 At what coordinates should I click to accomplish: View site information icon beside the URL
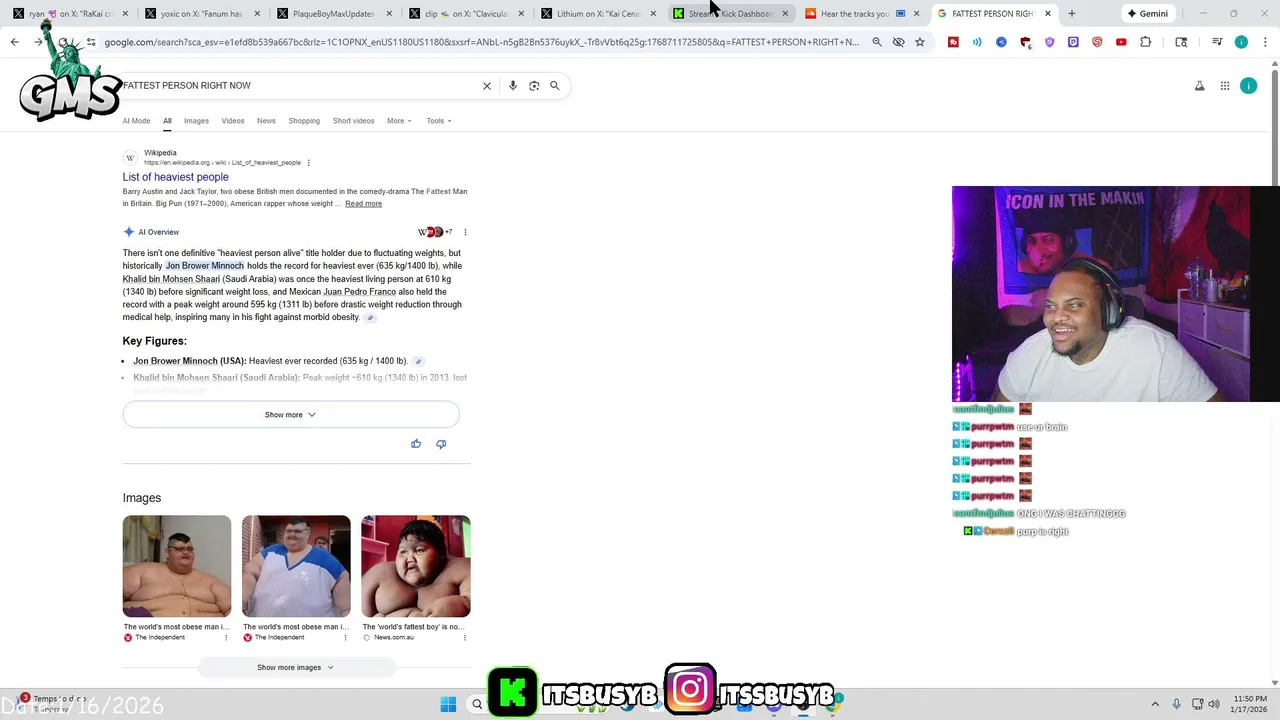[x=91, y=42]
